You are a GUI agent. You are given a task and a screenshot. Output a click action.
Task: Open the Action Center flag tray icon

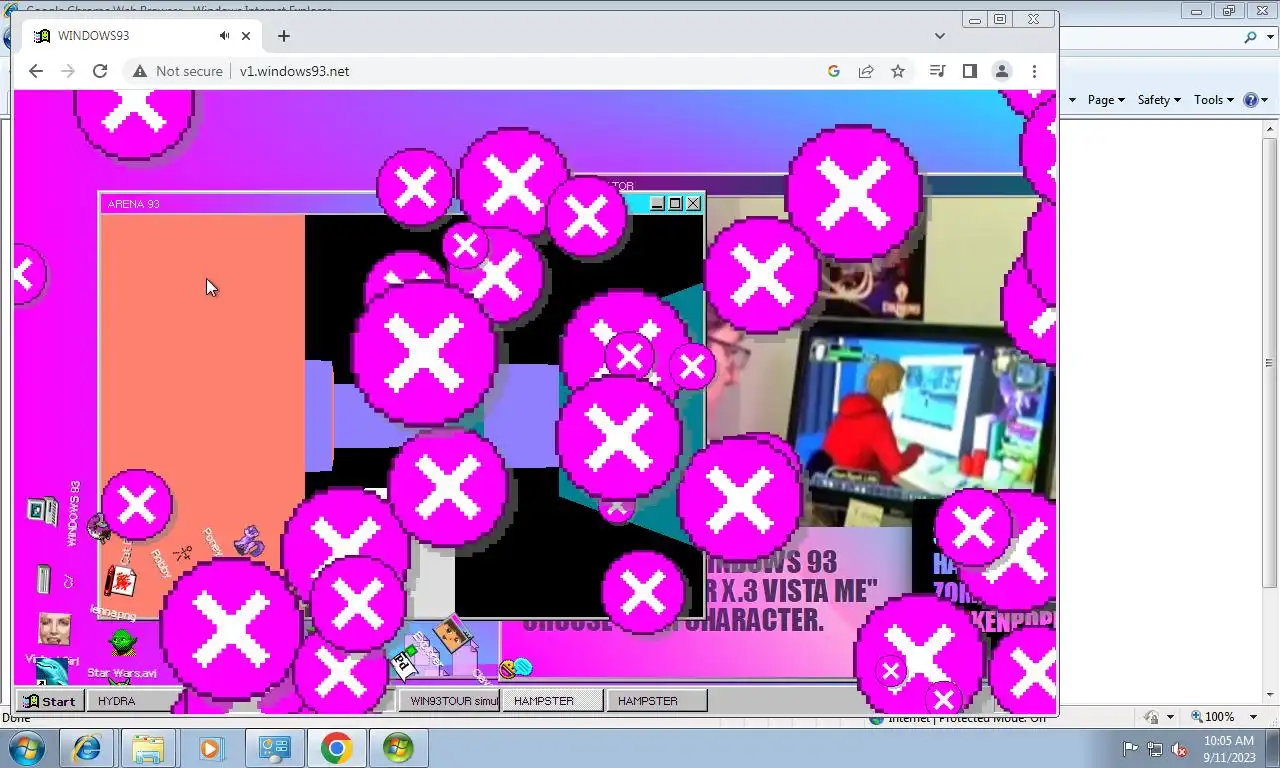(1131, 749)
